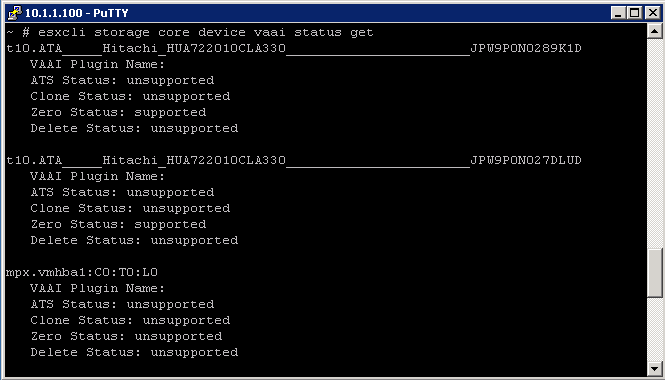The width and height of the screenshot is (665, 380).
Task: Click first device's Zero Status: supported line
Action: coord(118,112)
